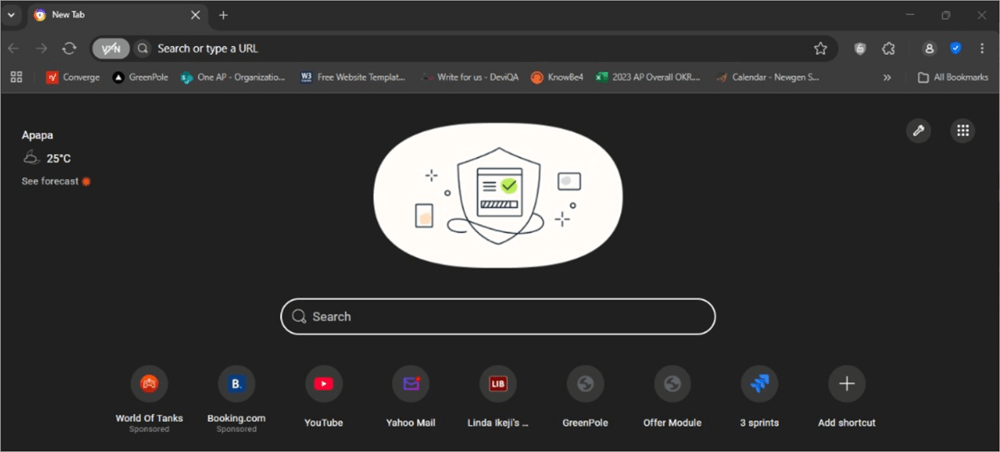The width and height of the screenshot is (1000, 452).
Task: Click the customize page pencil icon
Action: [x=917, y=130]
